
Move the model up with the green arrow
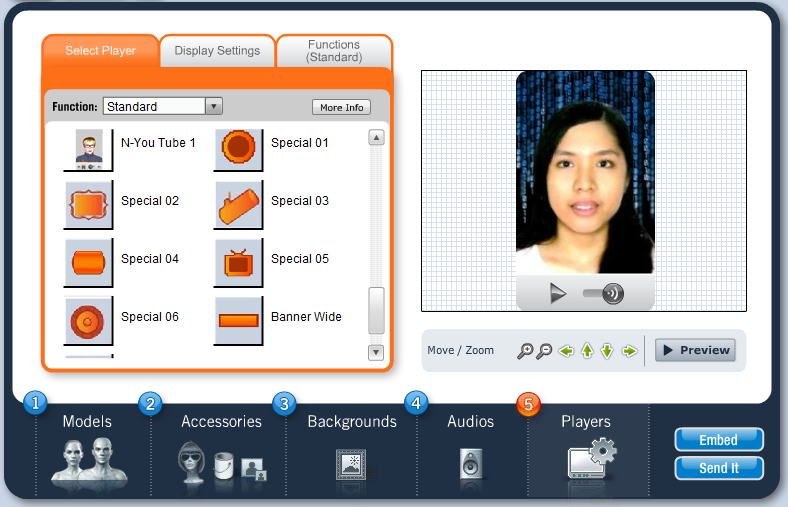click(587, 351)
